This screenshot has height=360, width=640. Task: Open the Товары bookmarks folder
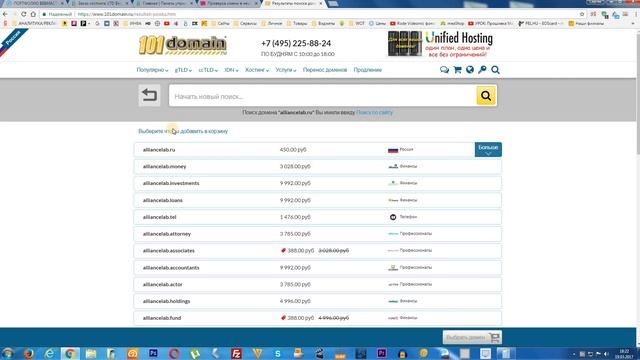[297, 24]
